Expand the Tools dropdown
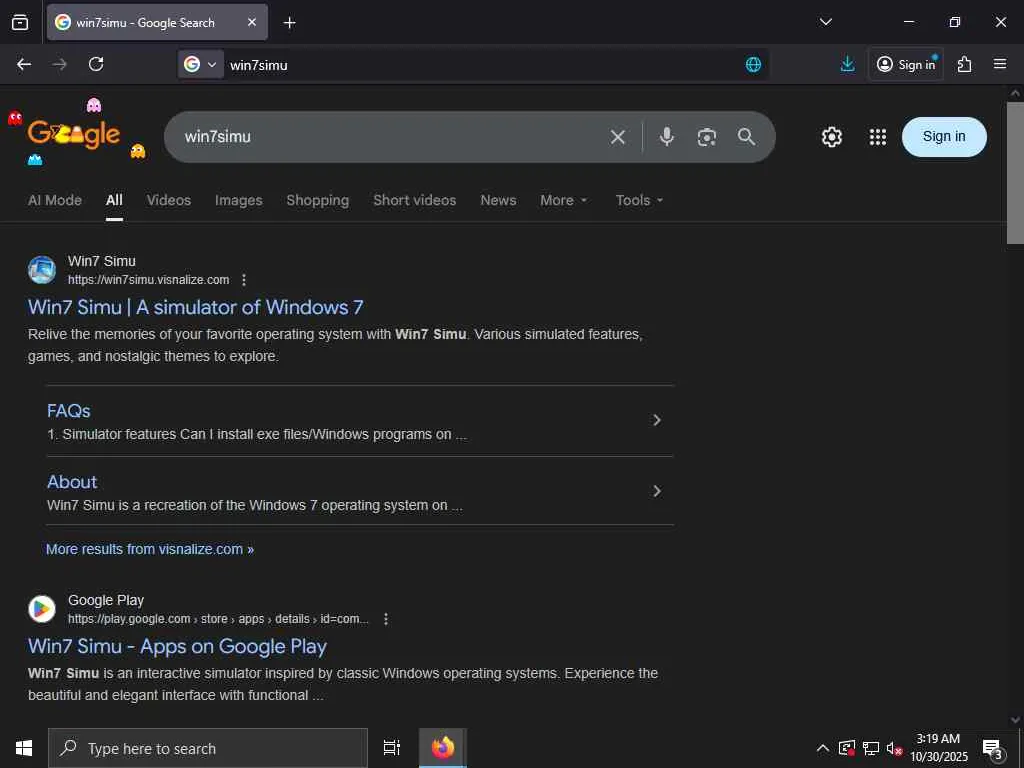The image size is (1024, 768). click(x=639, y=200)
